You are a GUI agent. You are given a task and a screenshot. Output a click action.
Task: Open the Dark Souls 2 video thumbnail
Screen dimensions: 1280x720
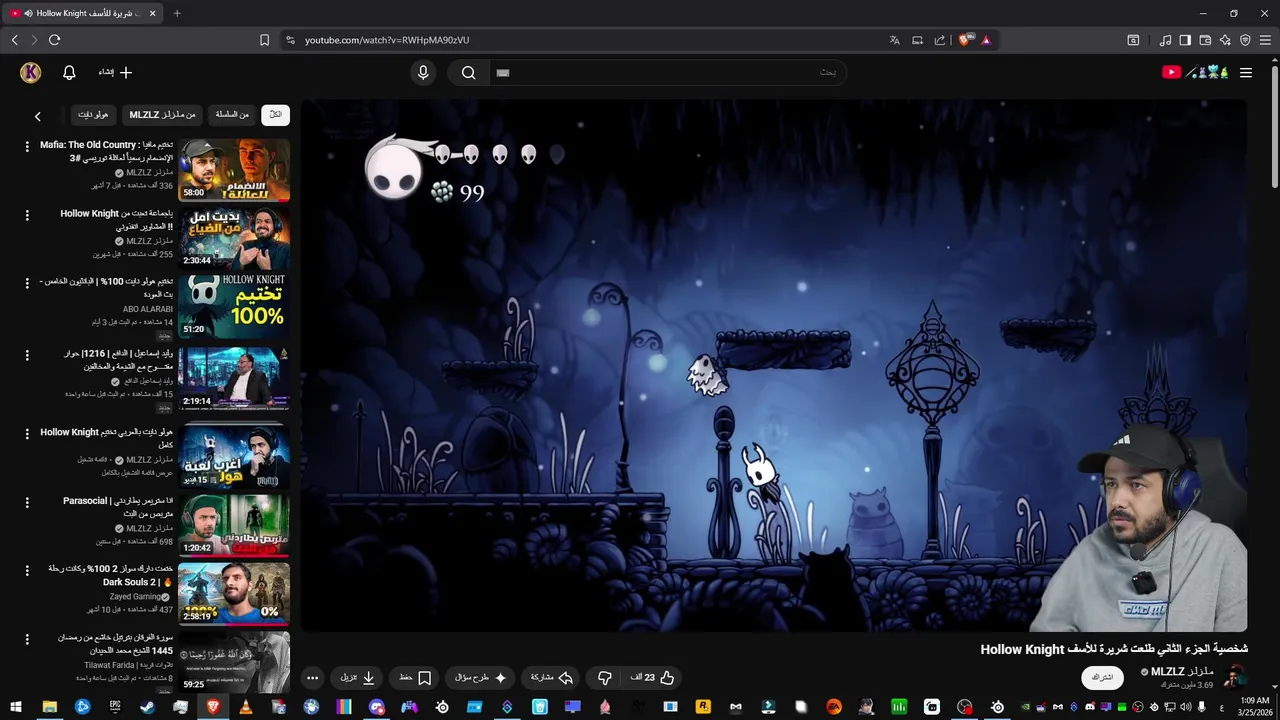[234, 593]
